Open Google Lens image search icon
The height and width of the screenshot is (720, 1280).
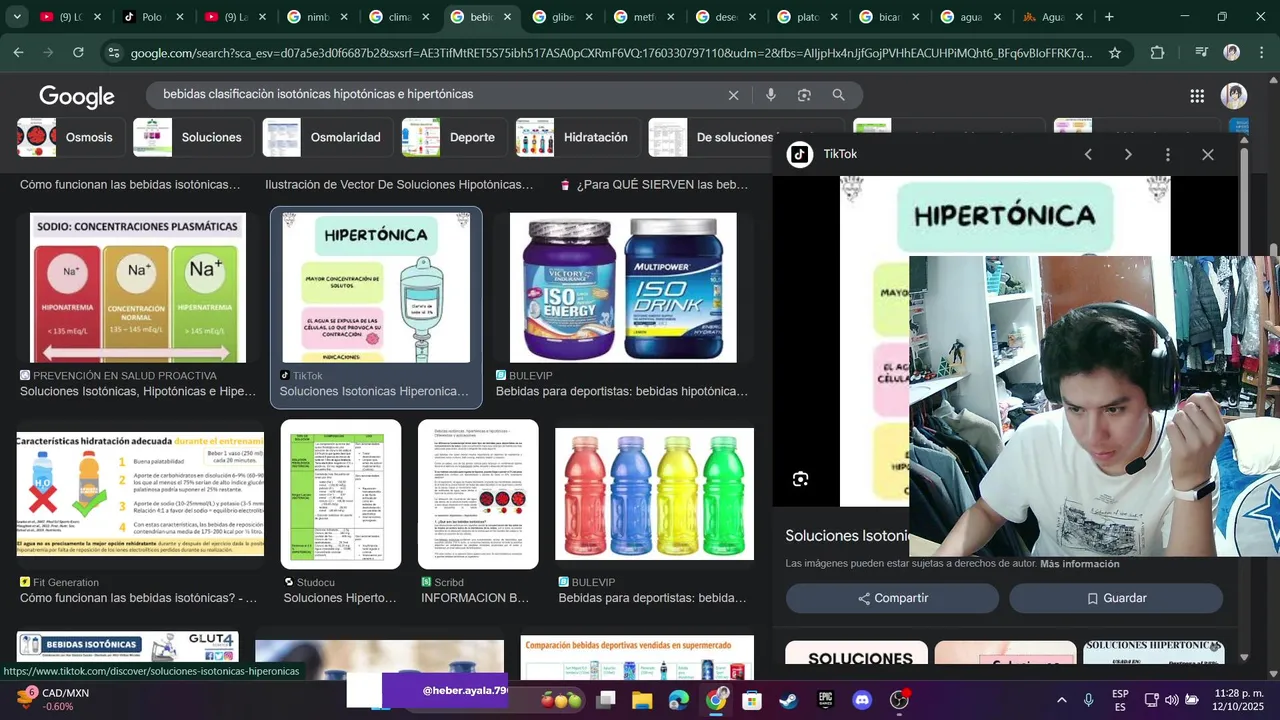(x=804, y=95)
